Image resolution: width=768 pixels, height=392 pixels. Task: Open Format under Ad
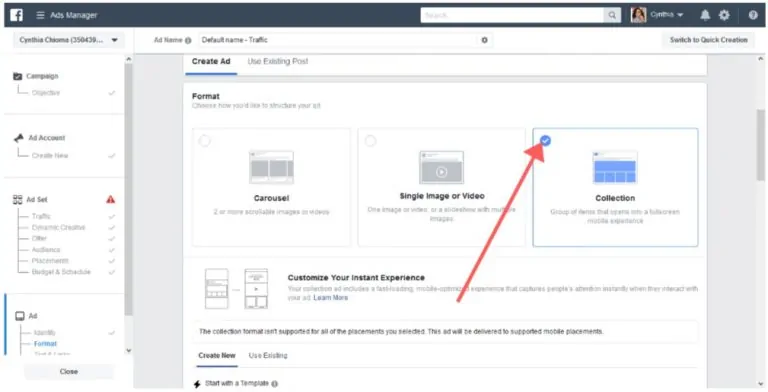tap(45, 344)
